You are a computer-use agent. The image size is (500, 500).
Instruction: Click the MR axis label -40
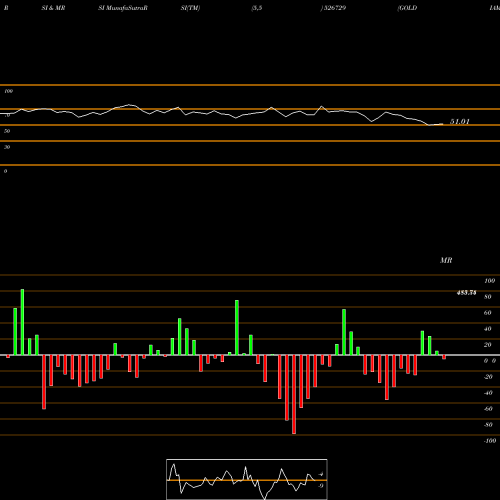pyautogui.click(x=488, y=393)
